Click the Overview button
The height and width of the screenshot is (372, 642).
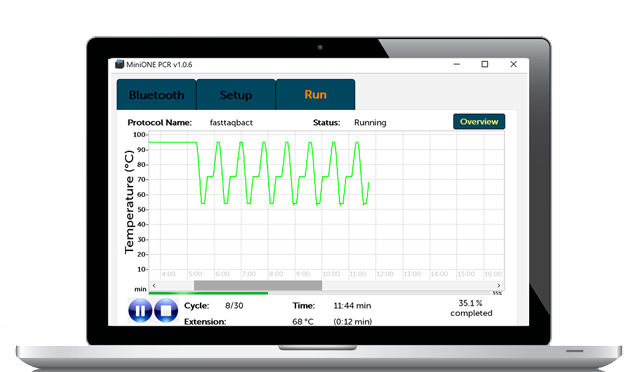(x=479, y=122)
